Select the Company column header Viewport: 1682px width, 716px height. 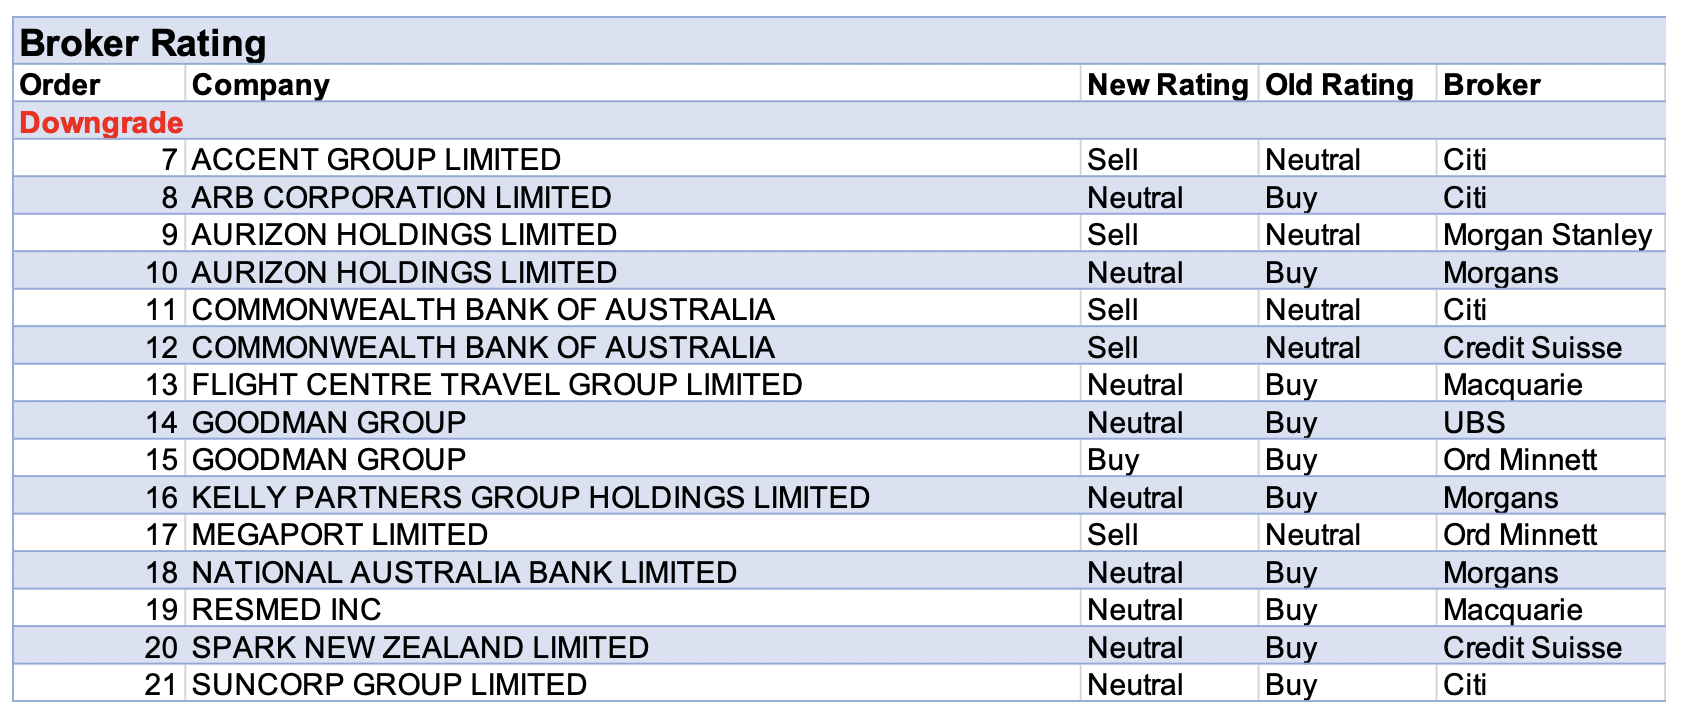coord(261,85)
